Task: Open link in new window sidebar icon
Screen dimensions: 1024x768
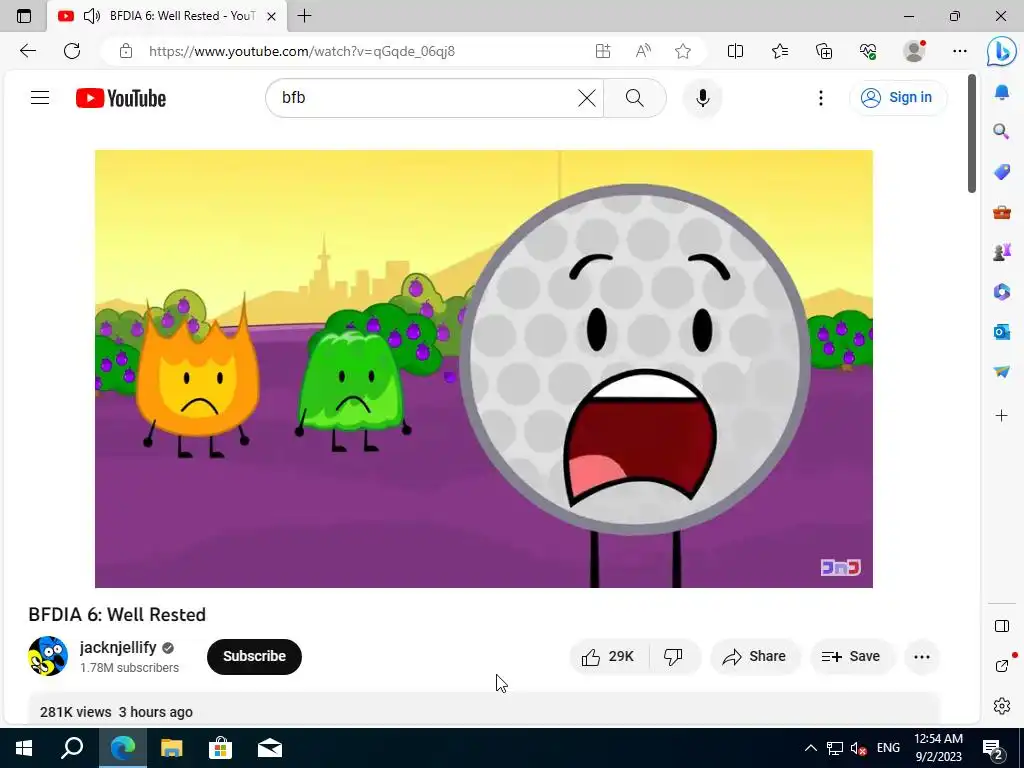Action: [x=1002, y=665]
